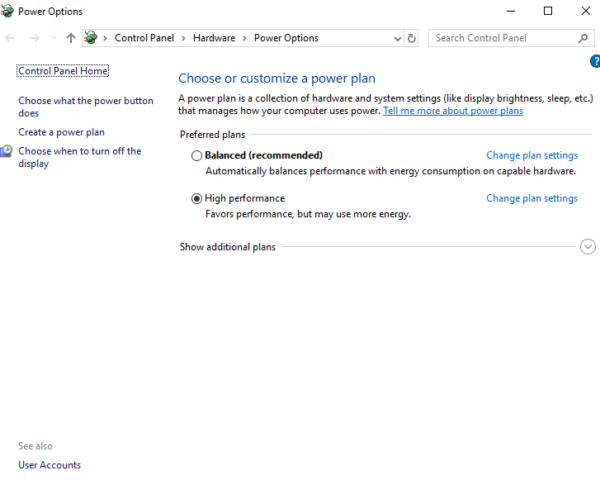Image resolution: width=600 pixels, height=480 pixels.
Task: Open the recent locations dropdown arrow
Action: pos(53,38)
